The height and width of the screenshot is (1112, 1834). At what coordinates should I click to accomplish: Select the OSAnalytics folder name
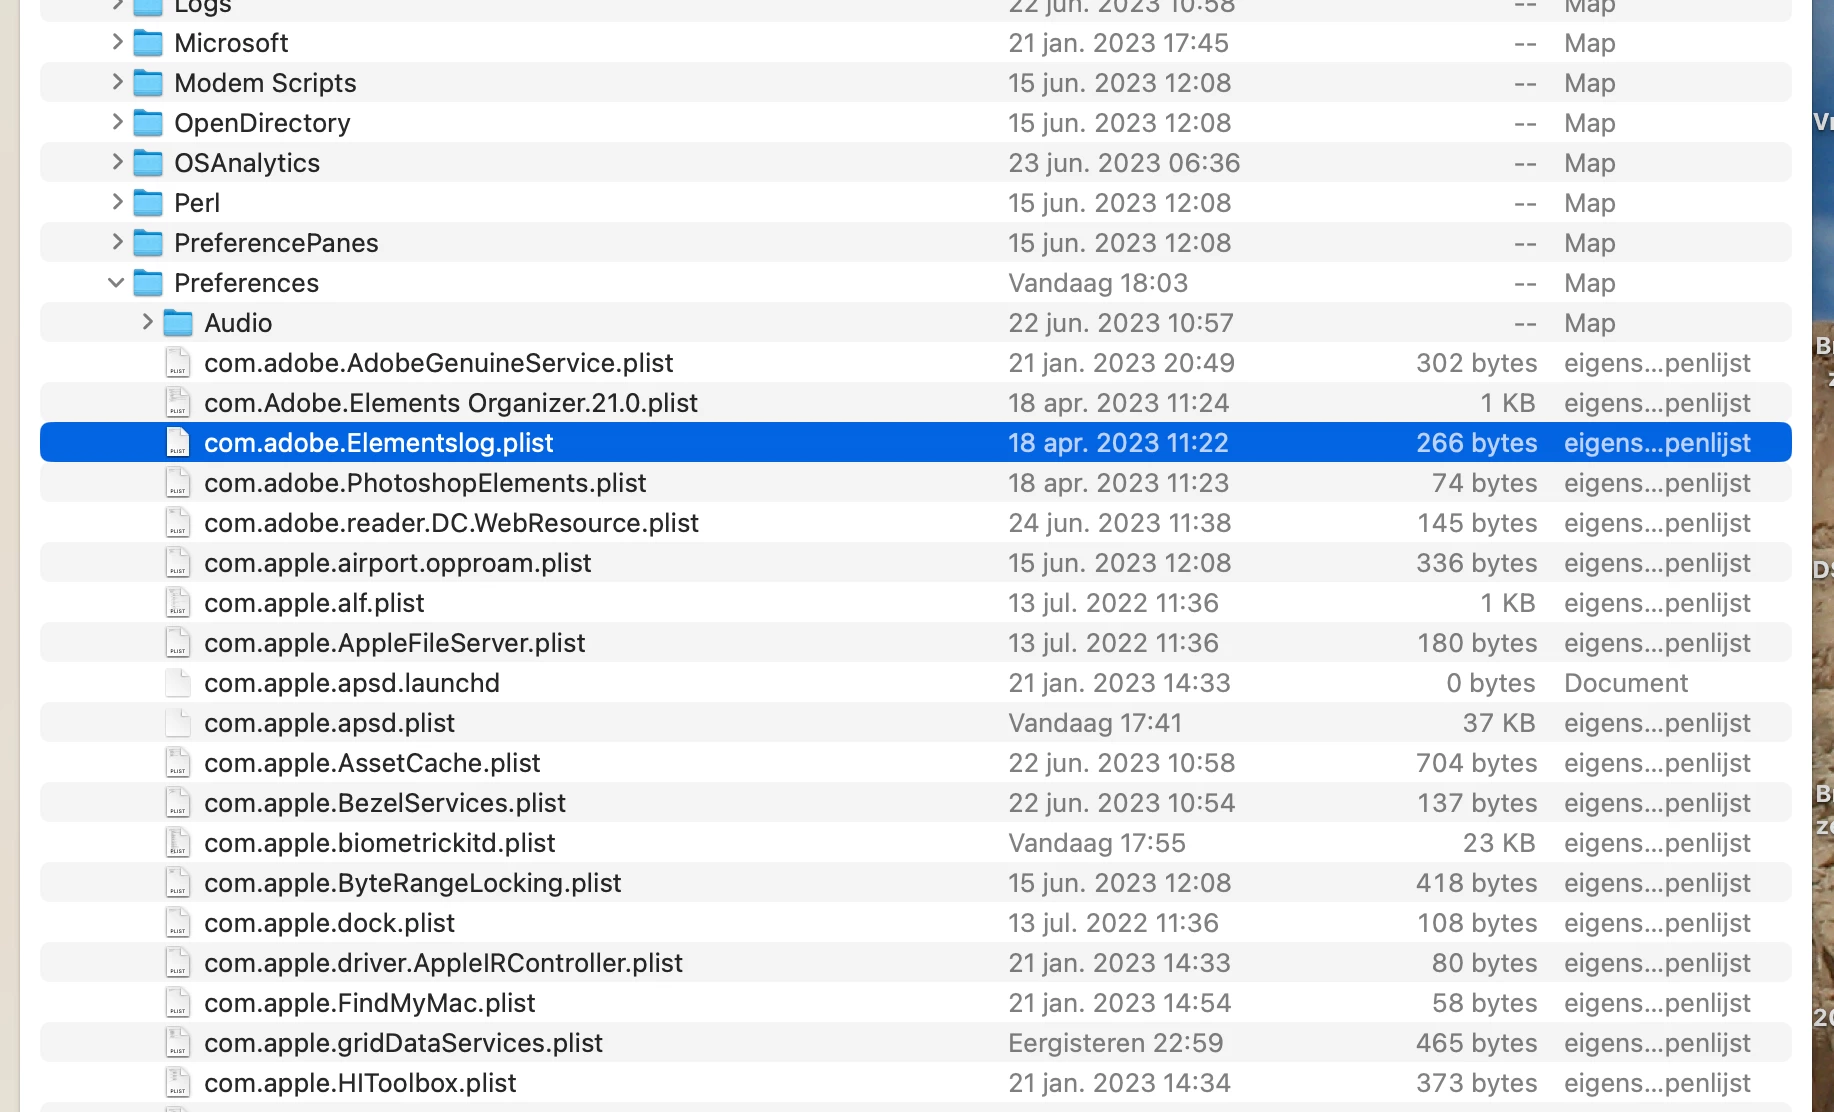click(247, 163)
